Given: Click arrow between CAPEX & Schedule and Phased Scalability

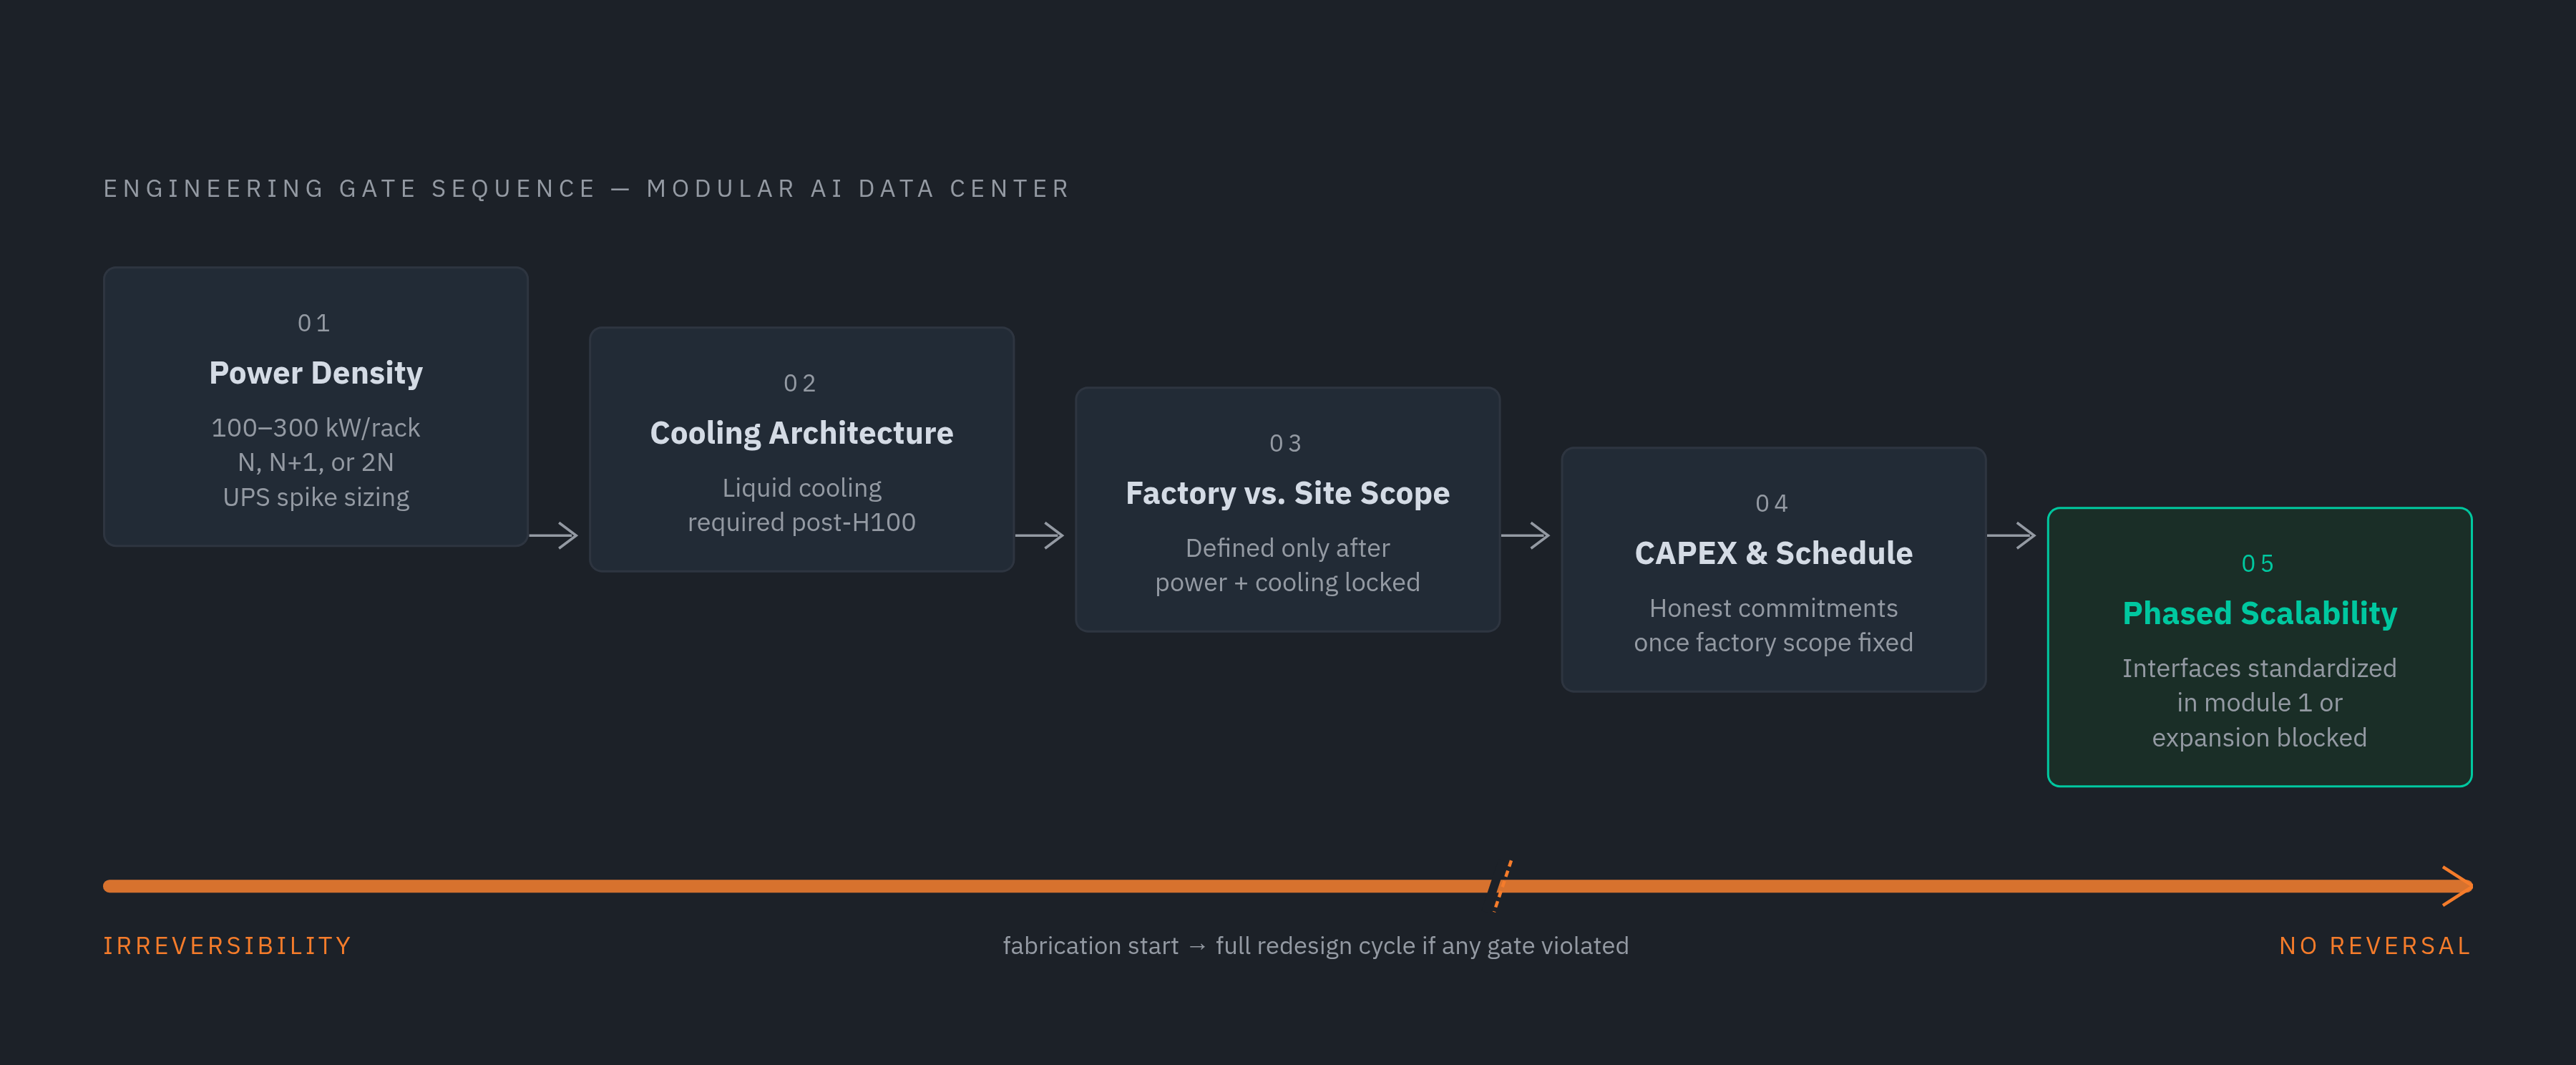Looking at the screenshot, I should (x=2012, y=536).
